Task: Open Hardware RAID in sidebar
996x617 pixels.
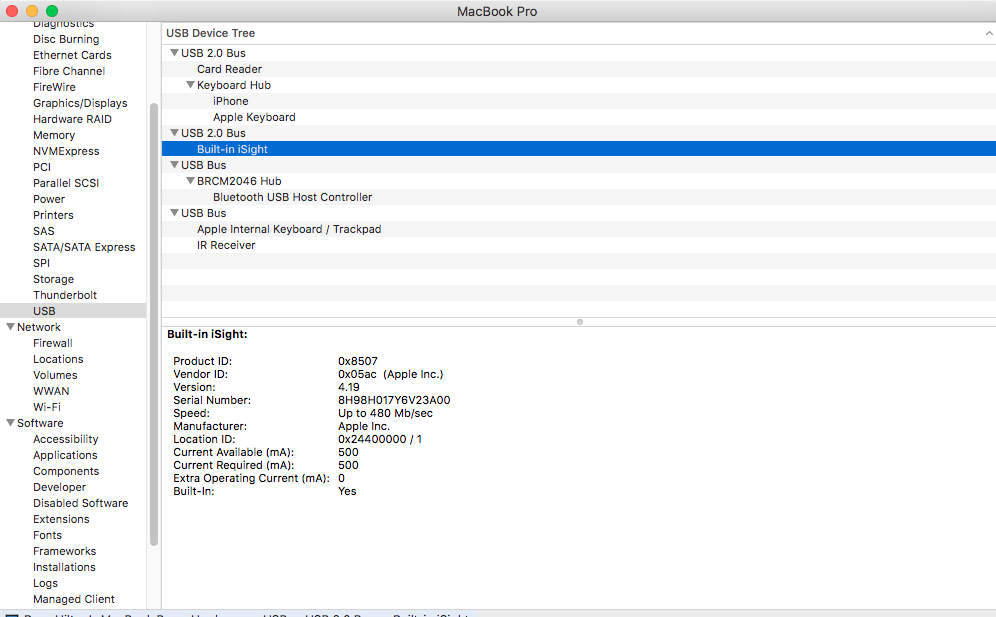Action: pyautogui.click(x=72, y=119)
